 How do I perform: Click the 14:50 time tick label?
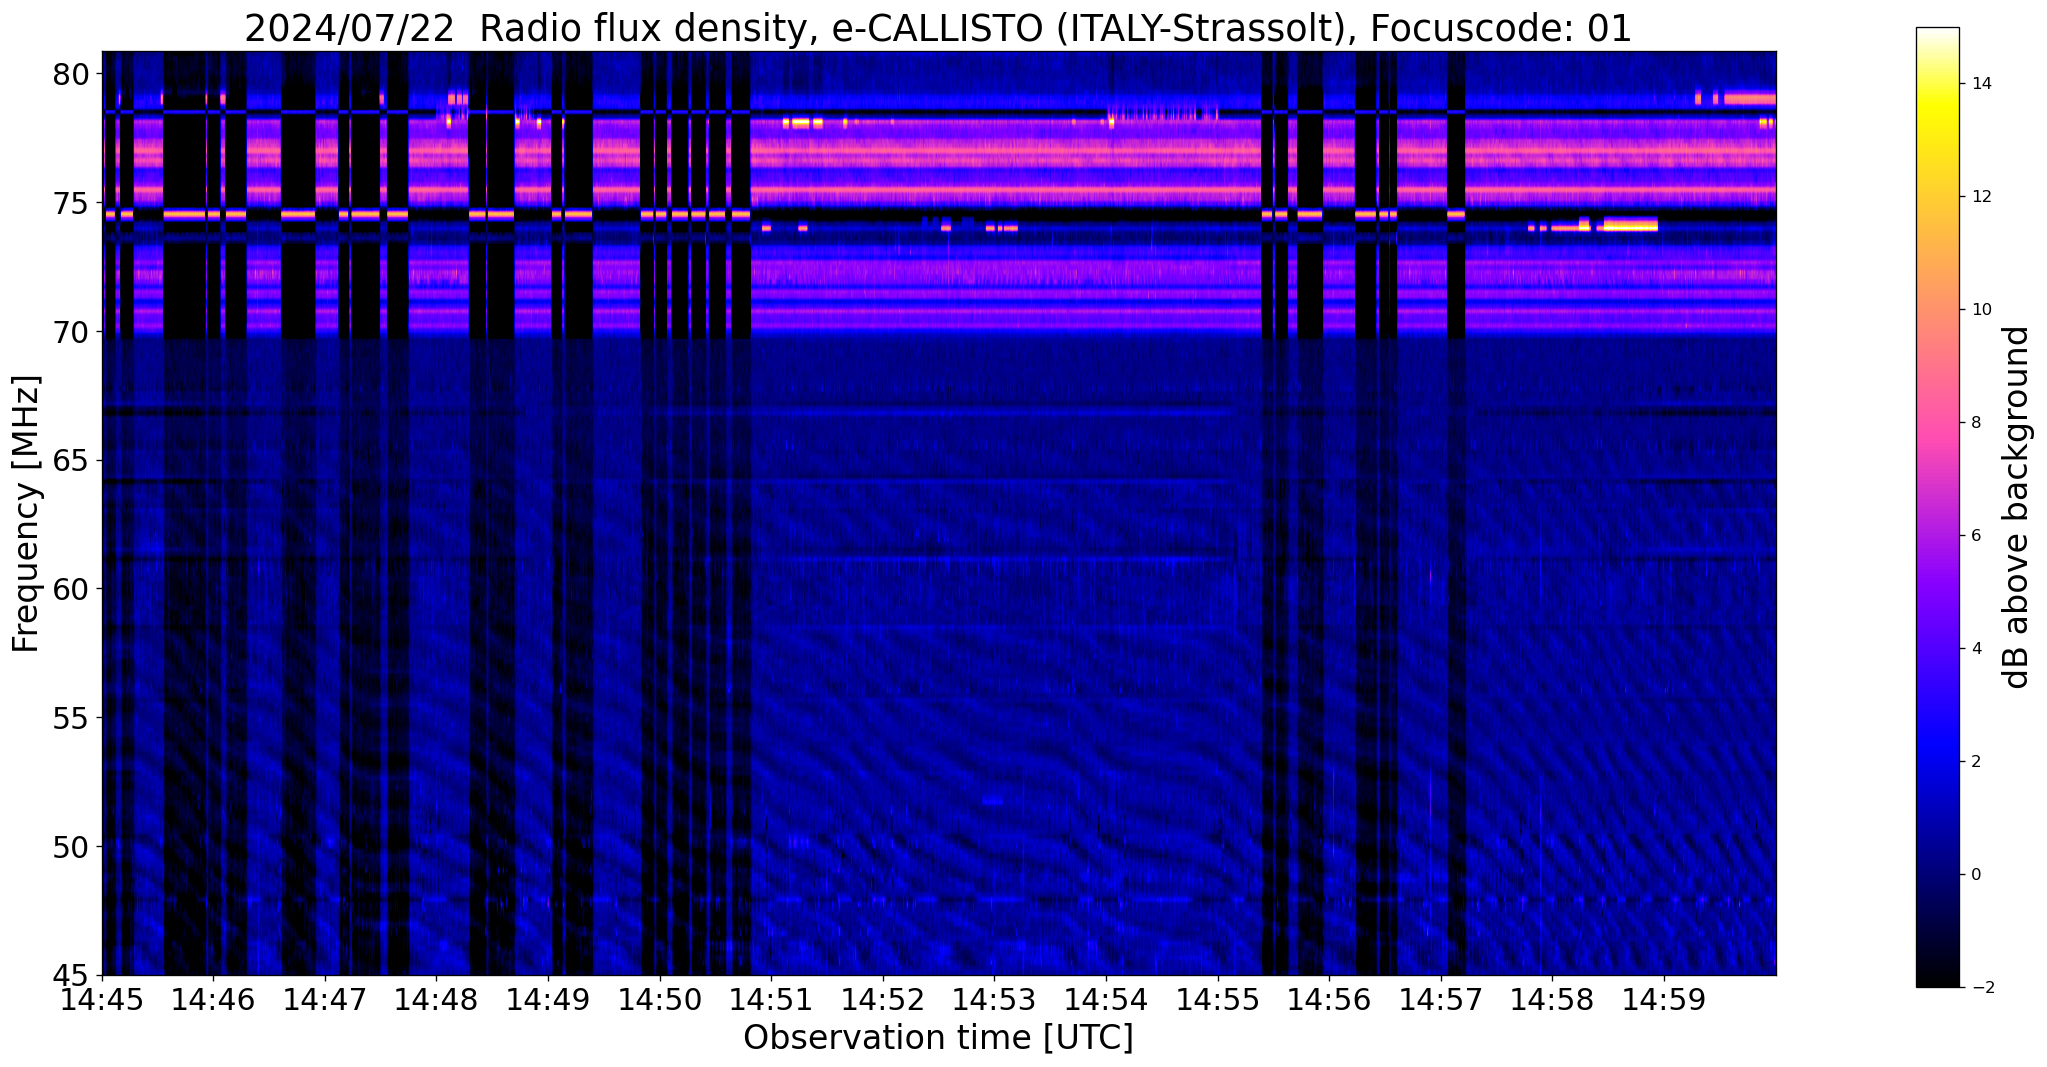[x=660, y=999]
